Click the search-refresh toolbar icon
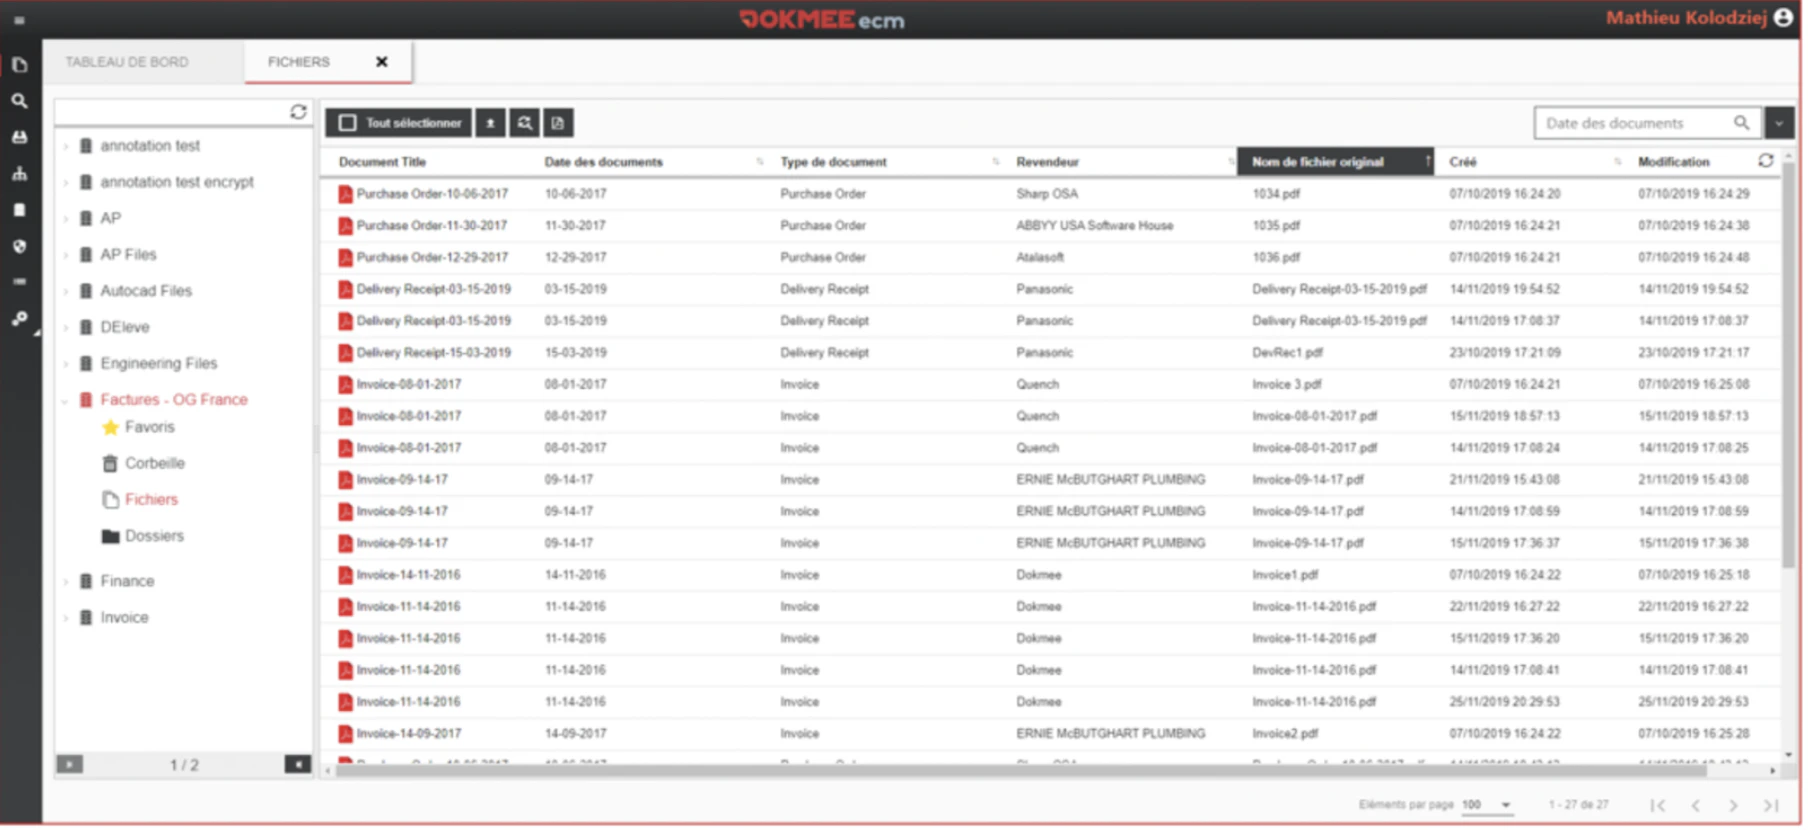Screen dimensions: 1808x830 (x=524, y=123)
